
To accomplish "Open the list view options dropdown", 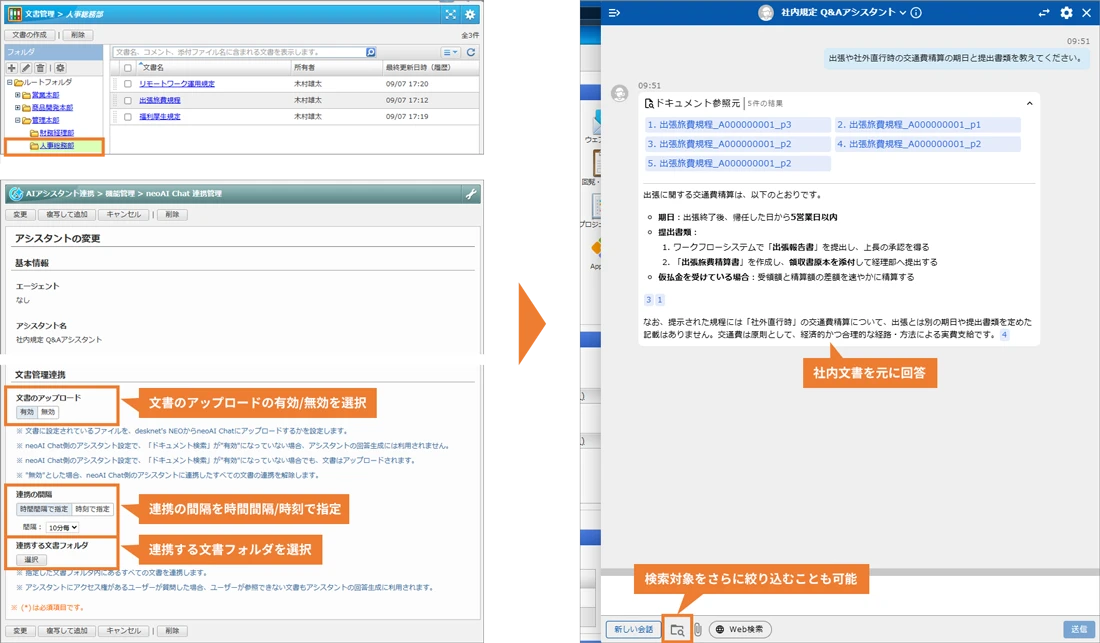I will tap(450, 53).
